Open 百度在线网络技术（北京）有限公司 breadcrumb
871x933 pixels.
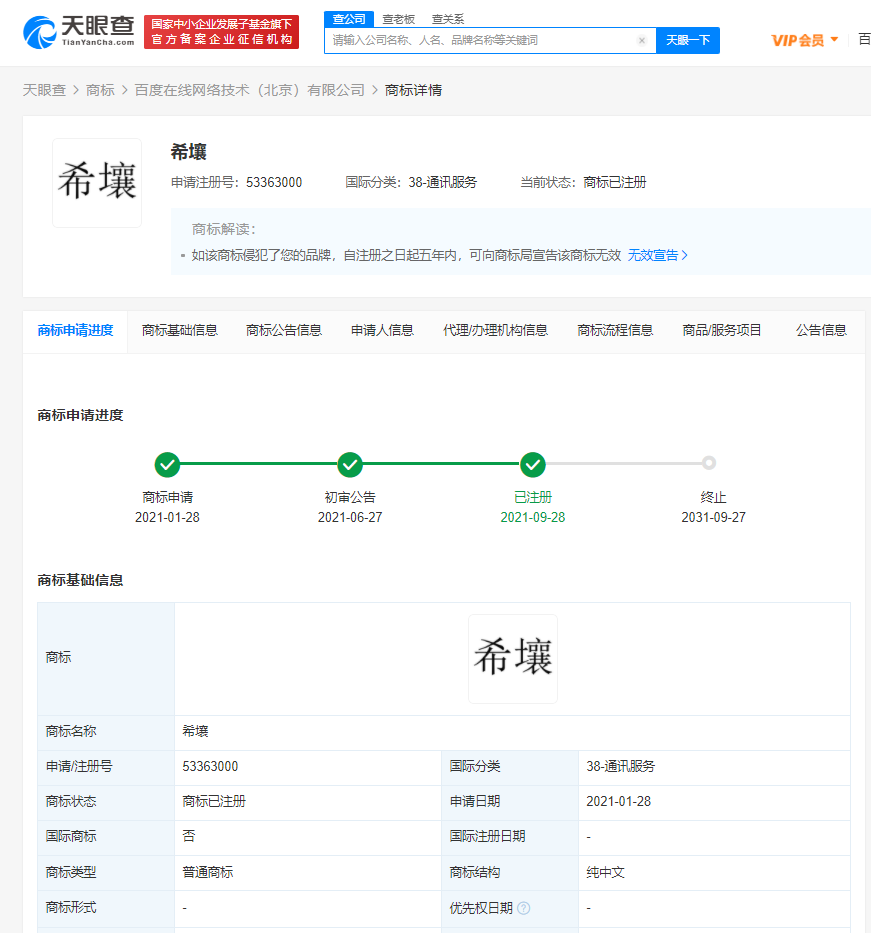(249, 90)
